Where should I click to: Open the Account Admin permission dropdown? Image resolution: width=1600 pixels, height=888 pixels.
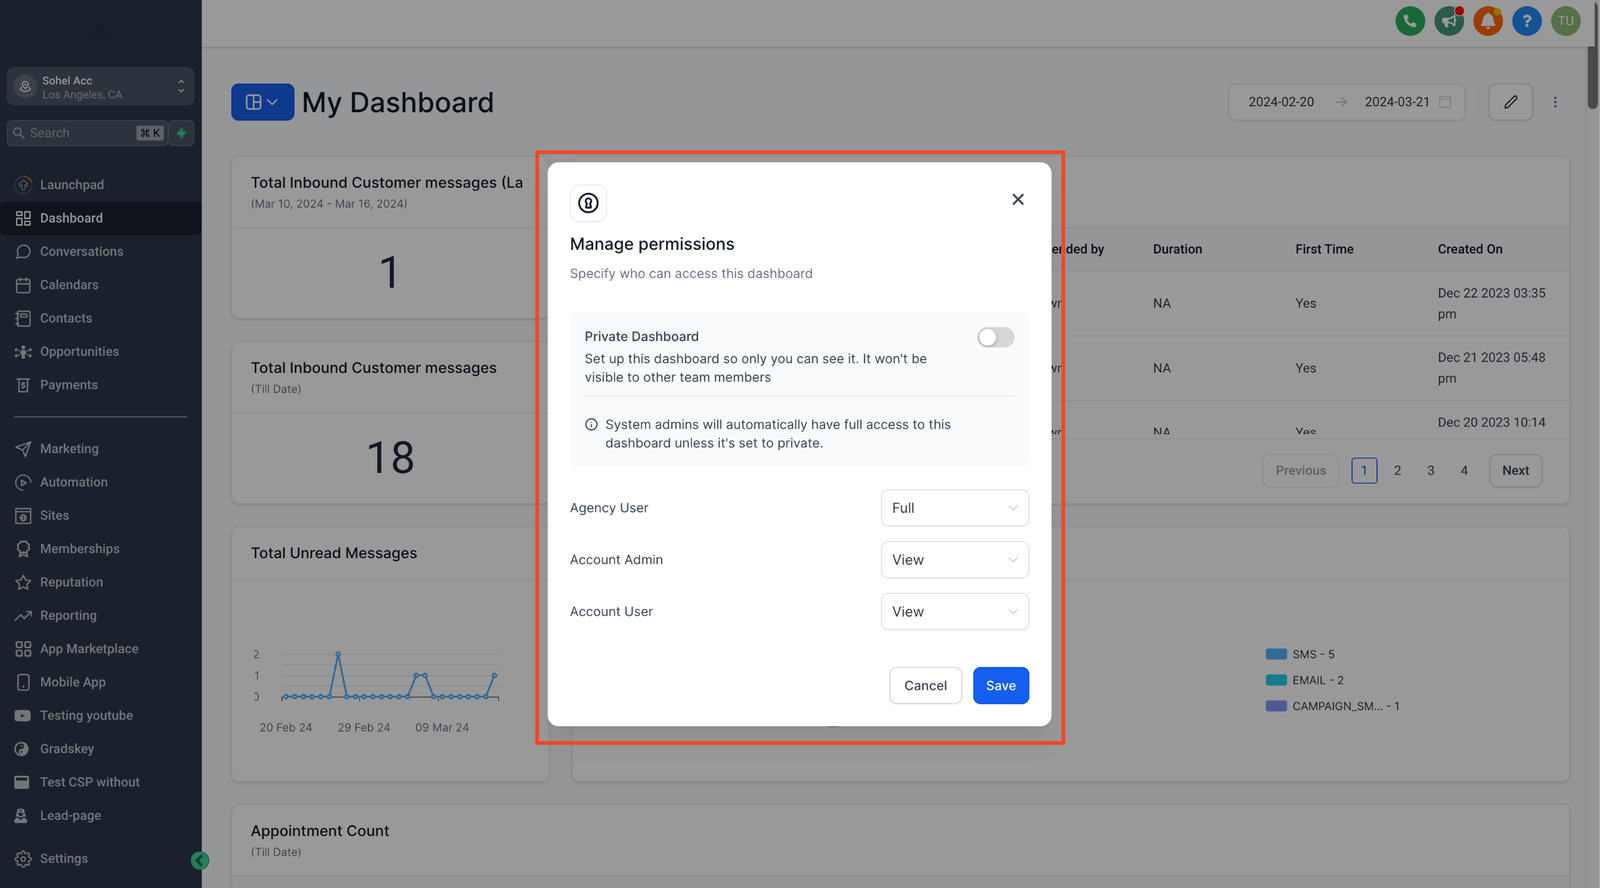[x=954, y=560]
